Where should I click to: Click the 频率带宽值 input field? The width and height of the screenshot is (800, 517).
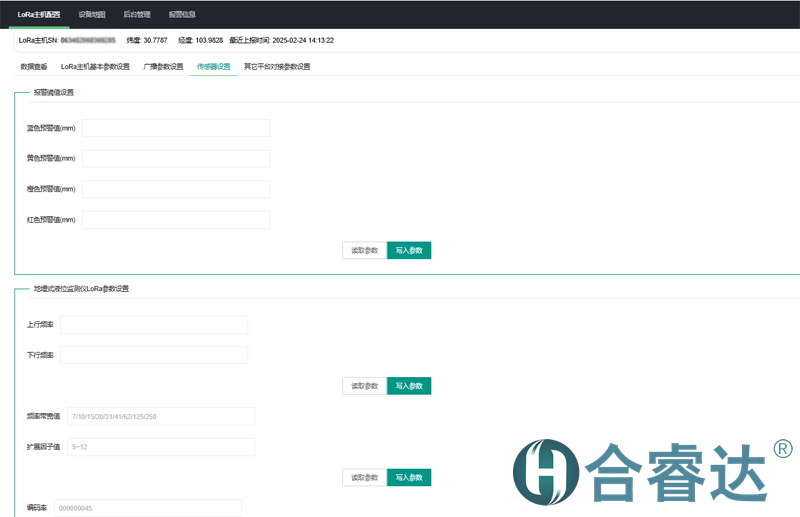(x=160, y=416)
